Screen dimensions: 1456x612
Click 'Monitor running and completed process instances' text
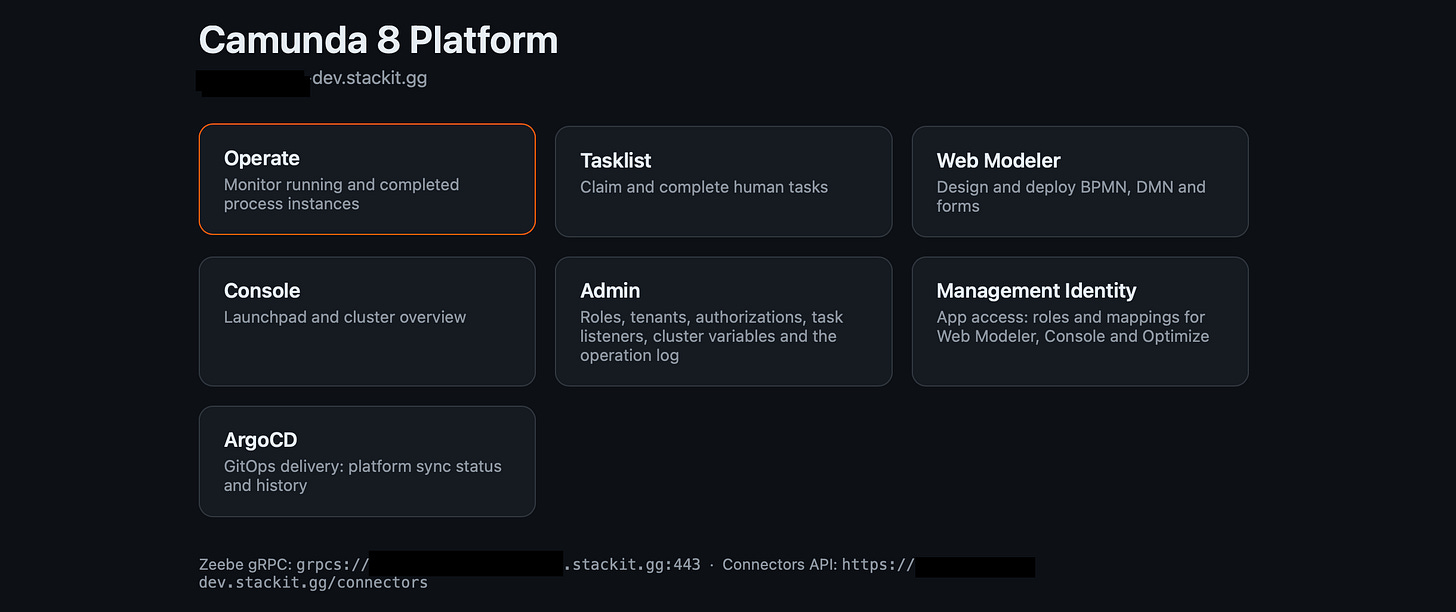341,194
